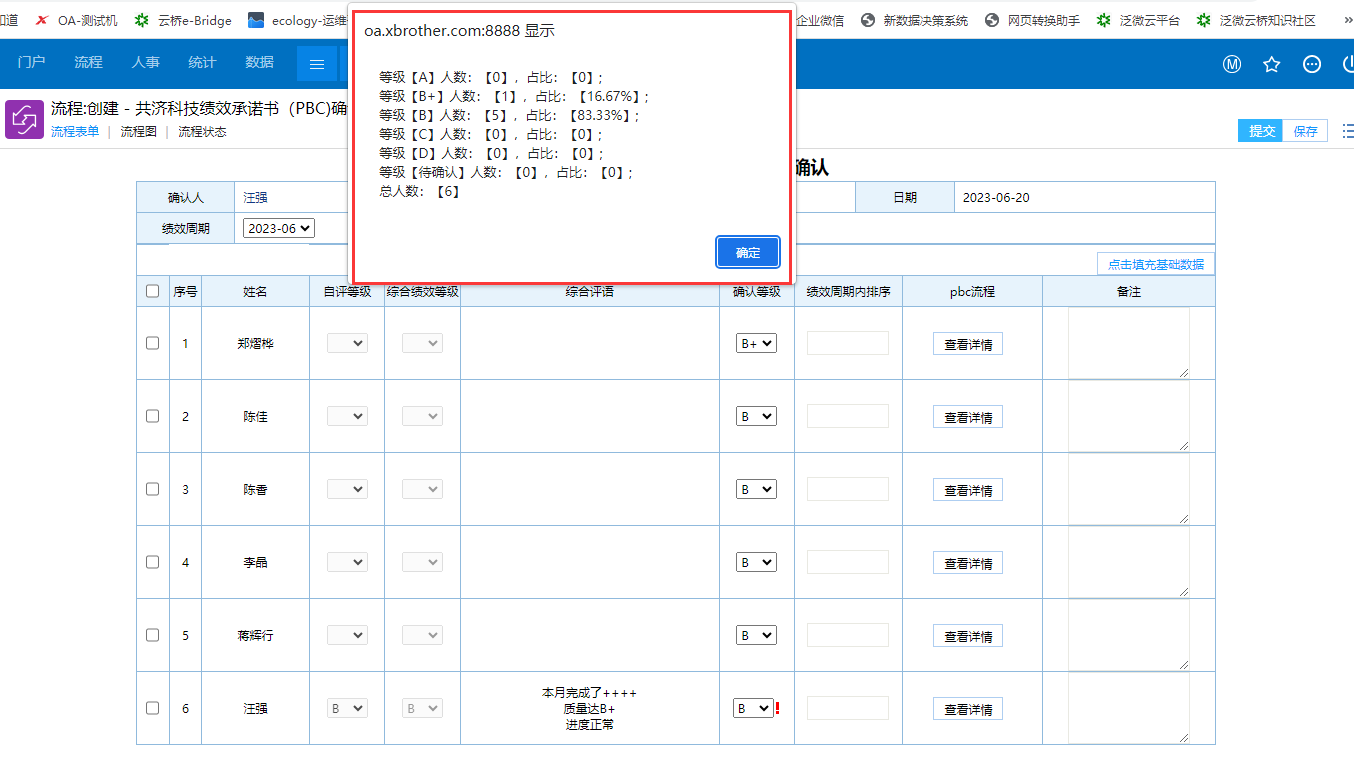
Task: Switch to the 流程图 tab
Action: point(139,131)
